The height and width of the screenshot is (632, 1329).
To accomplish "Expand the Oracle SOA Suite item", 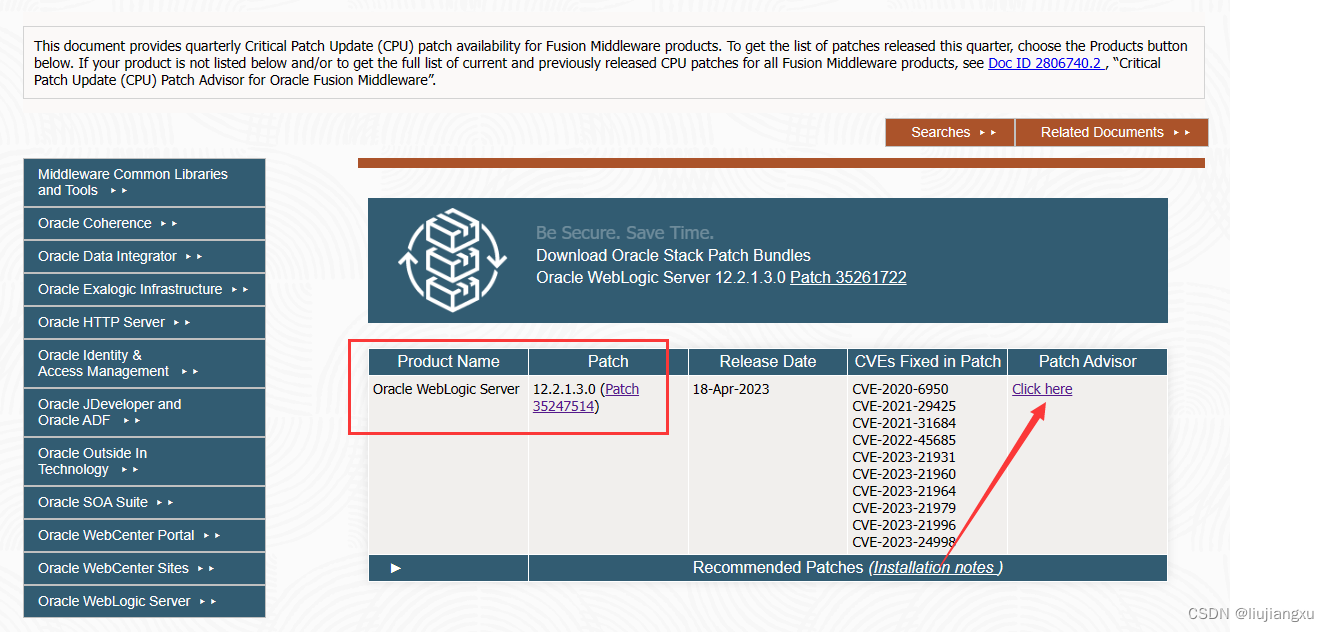I will tap(144, 502).
